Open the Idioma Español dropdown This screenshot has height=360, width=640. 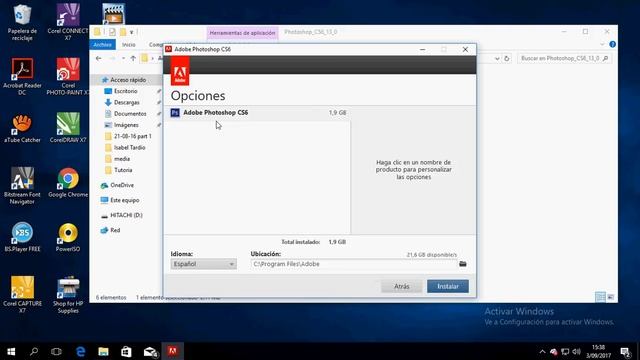[203, 264]
